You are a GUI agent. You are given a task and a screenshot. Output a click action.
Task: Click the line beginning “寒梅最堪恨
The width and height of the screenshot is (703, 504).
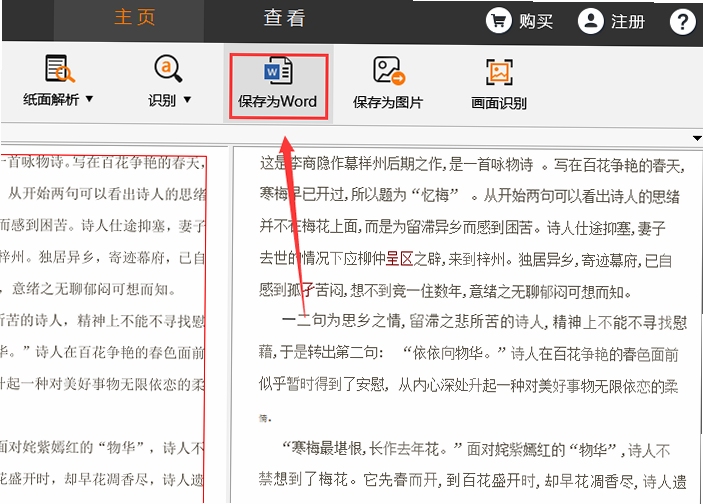pyautogui.click(x=475, y=449)
